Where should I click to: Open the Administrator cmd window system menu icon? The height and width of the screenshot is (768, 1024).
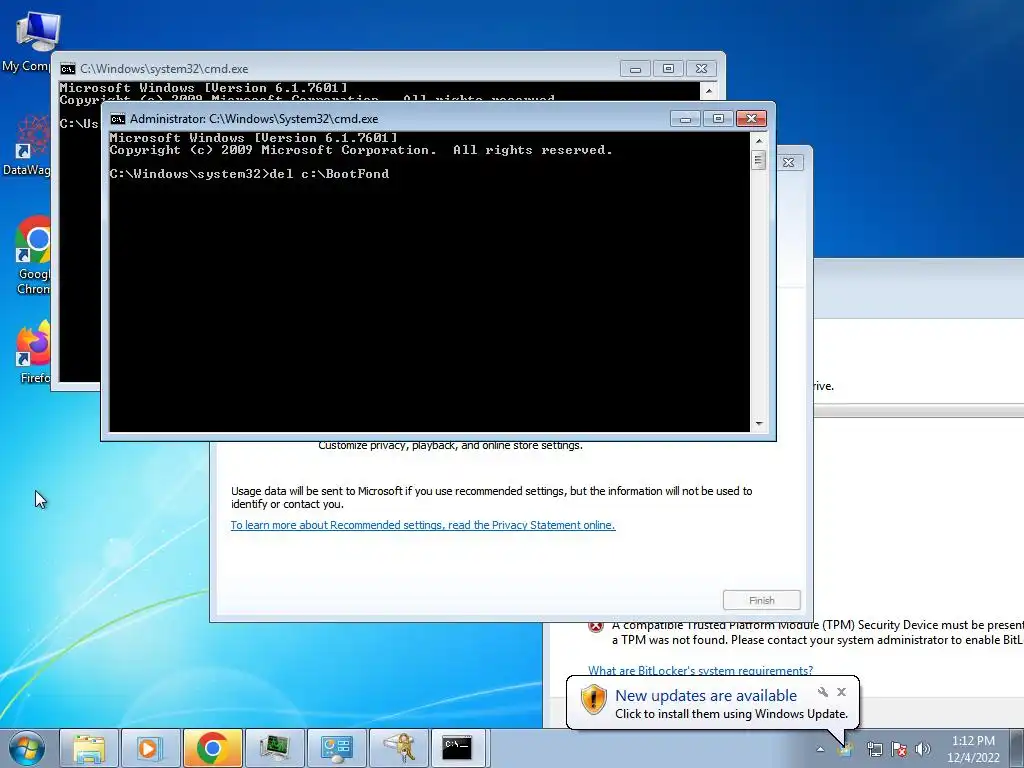coord(118,119)
